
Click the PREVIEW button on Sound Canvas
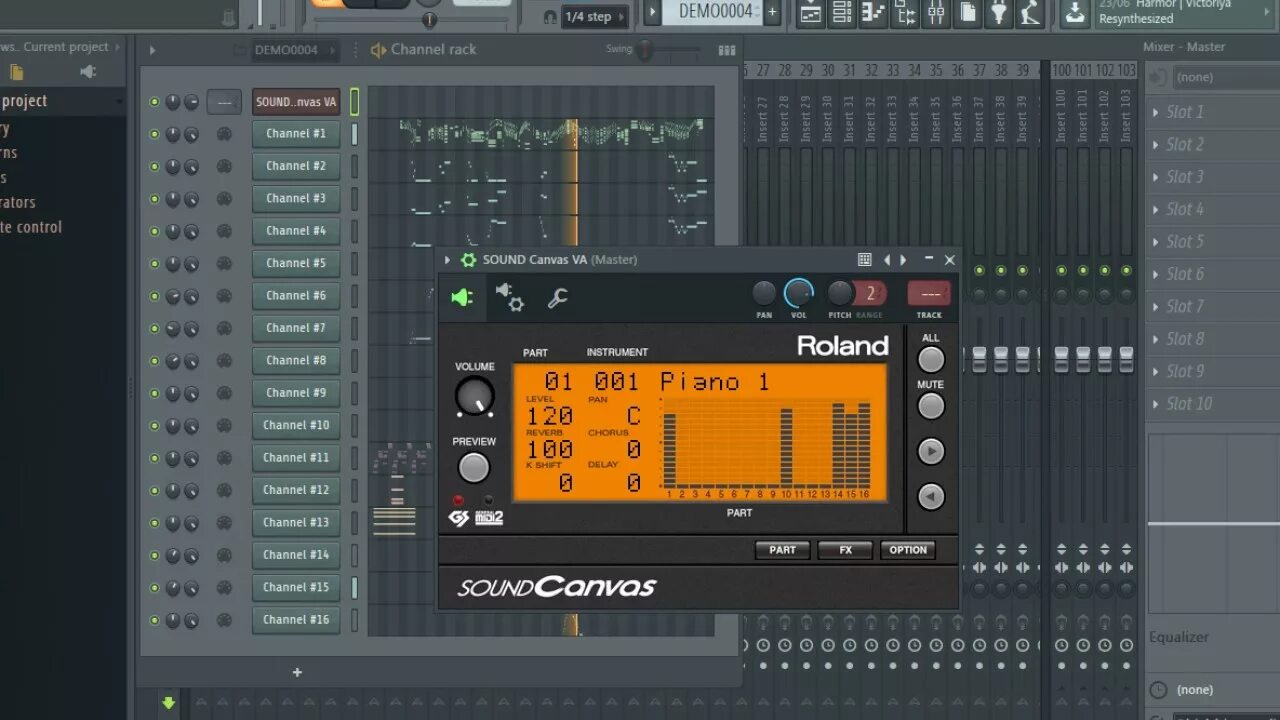coord(474,467)
